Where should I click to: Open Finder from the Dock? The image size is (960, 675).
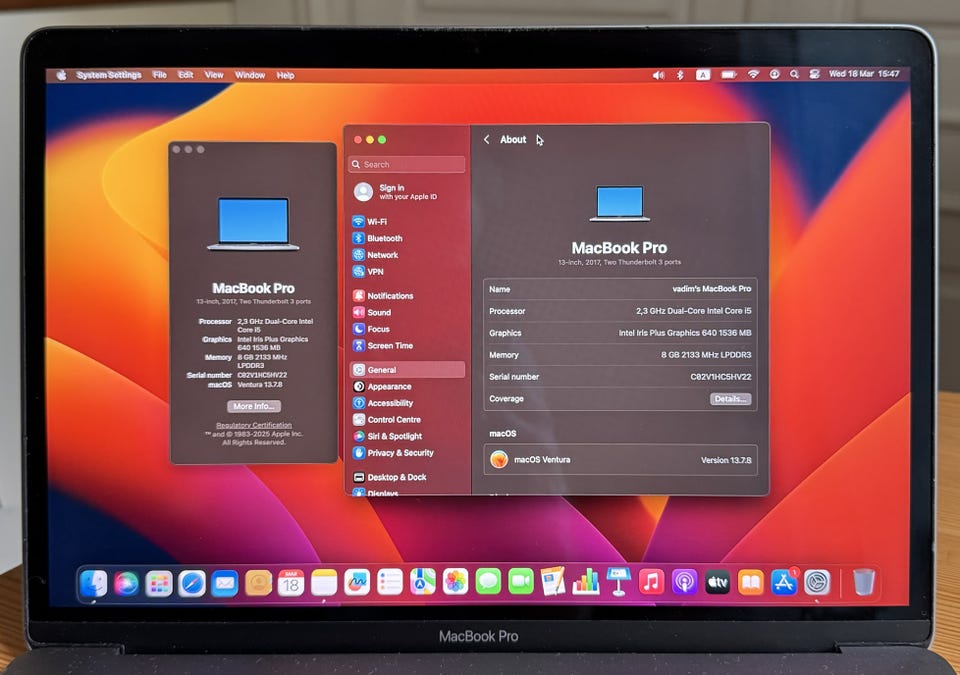tap(94, 583)
